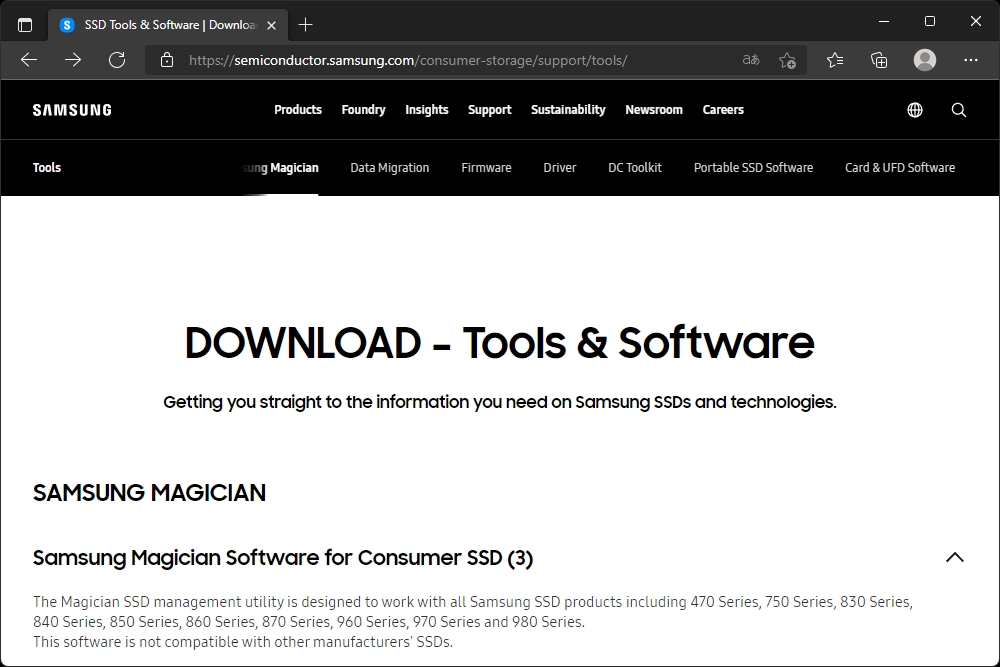The image size is (1000, 667).
Task: Minimize the browser window
Action: [x=884, y=21]
